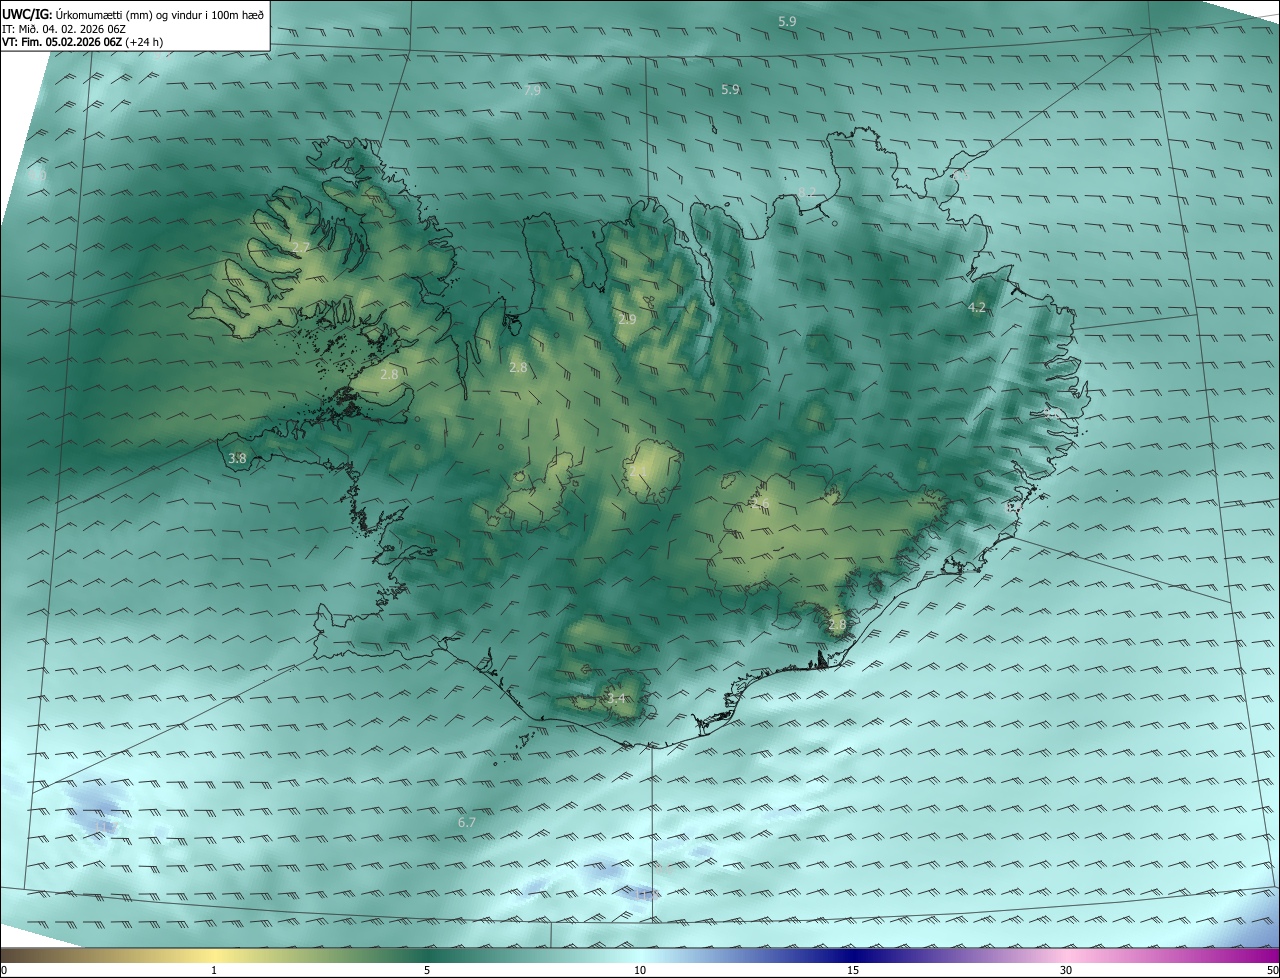This screenshot has height=978, width=1280.
Task: Click the 7.9 value label north of Iceland
Action: point(532,90)
